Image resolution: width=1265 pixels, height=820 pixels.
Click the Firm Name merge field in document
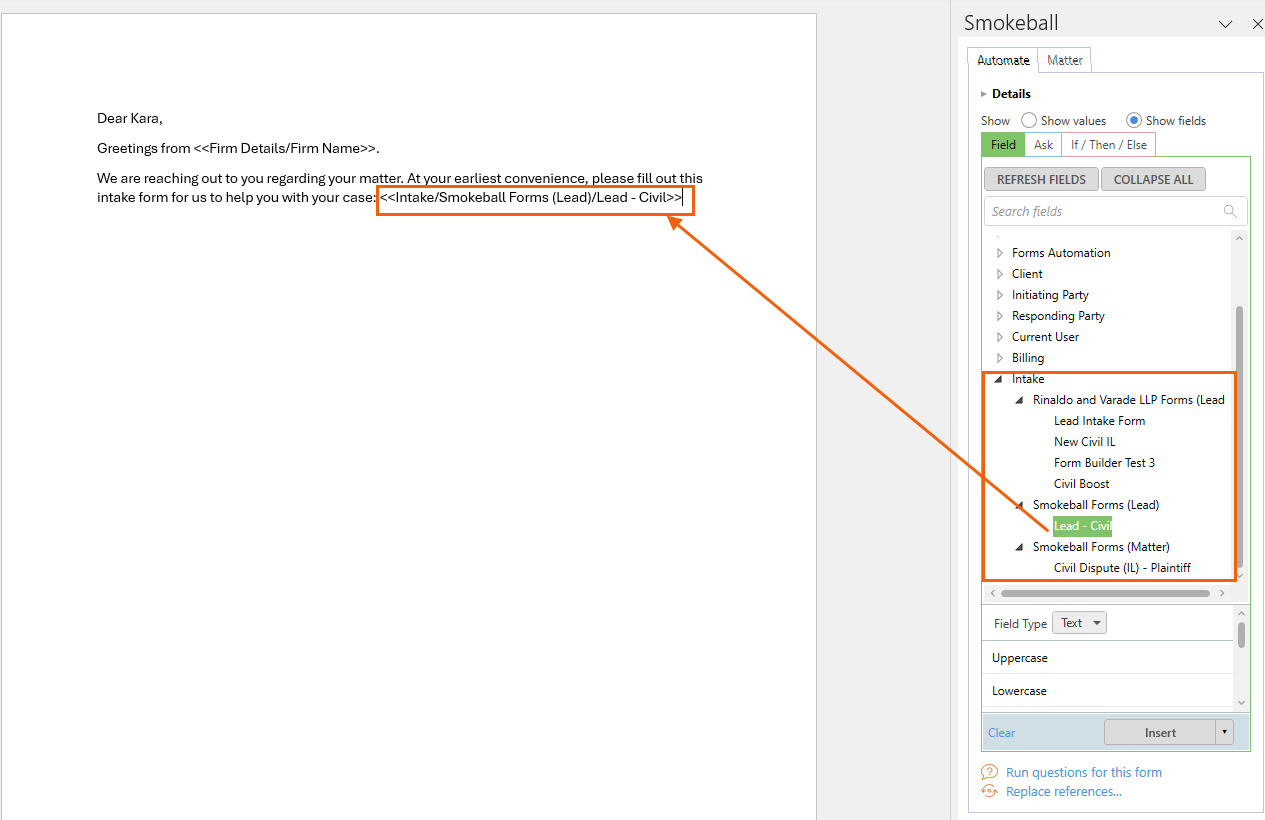[286, 148]
